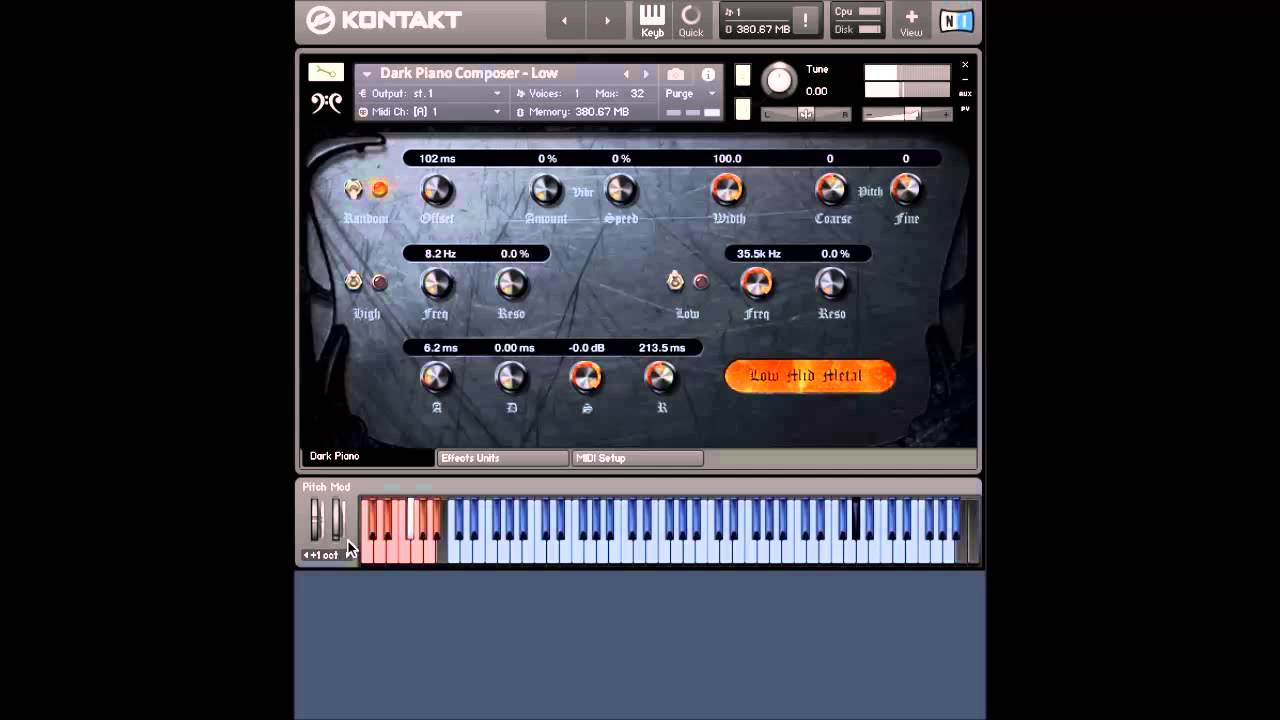Switch to the Dark Piano tab
This screenshot has width=1280, height=720.
pos(368,457)
